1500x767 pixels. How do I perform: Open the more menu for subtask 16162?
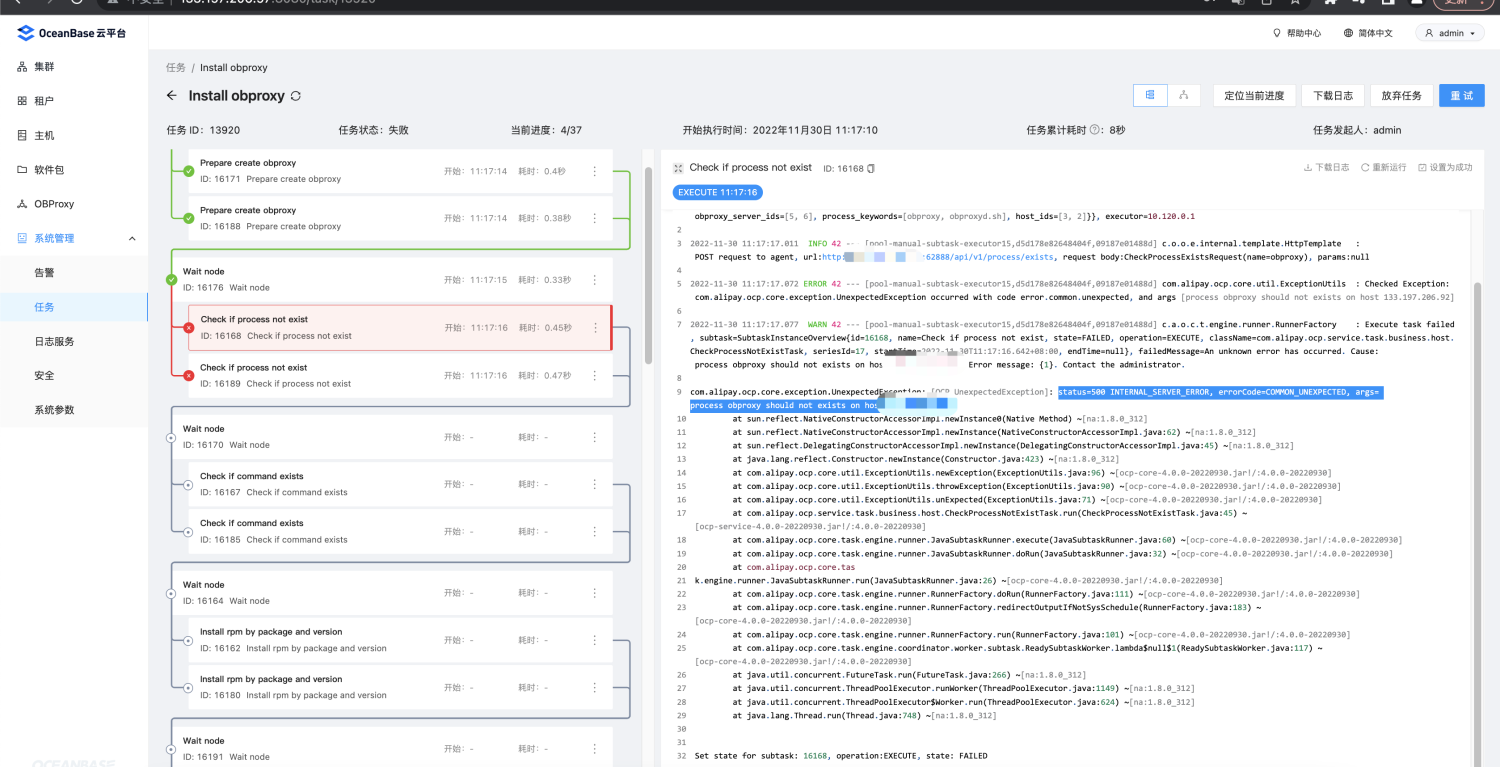pyautogui.click(x=595, y=640)
